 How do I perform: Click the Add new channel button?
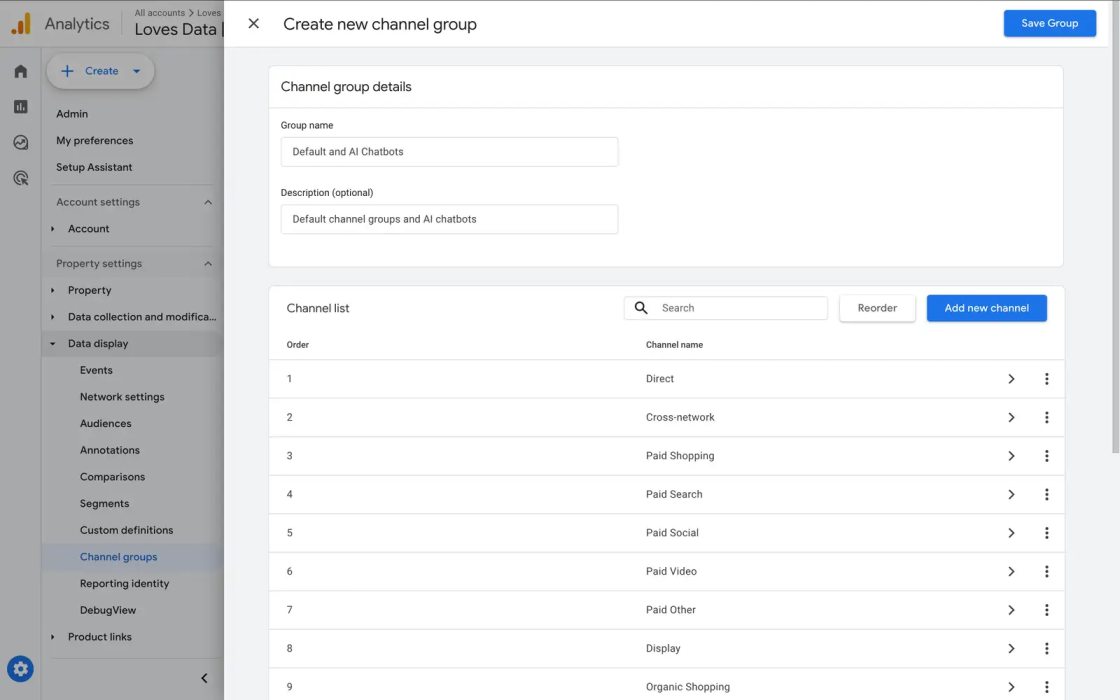(x=987, y=308)
